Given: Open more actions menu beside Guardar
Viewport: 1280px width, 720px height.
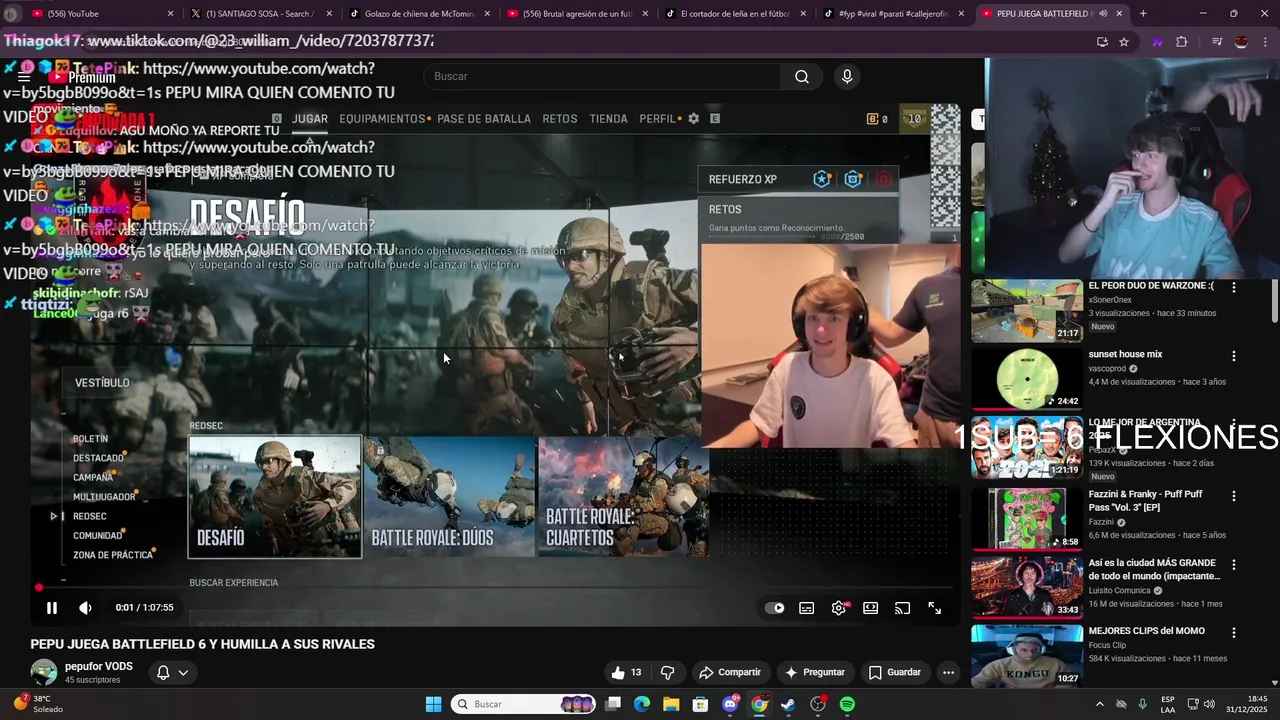Looking at the screenshot, I should pos(948,672).
